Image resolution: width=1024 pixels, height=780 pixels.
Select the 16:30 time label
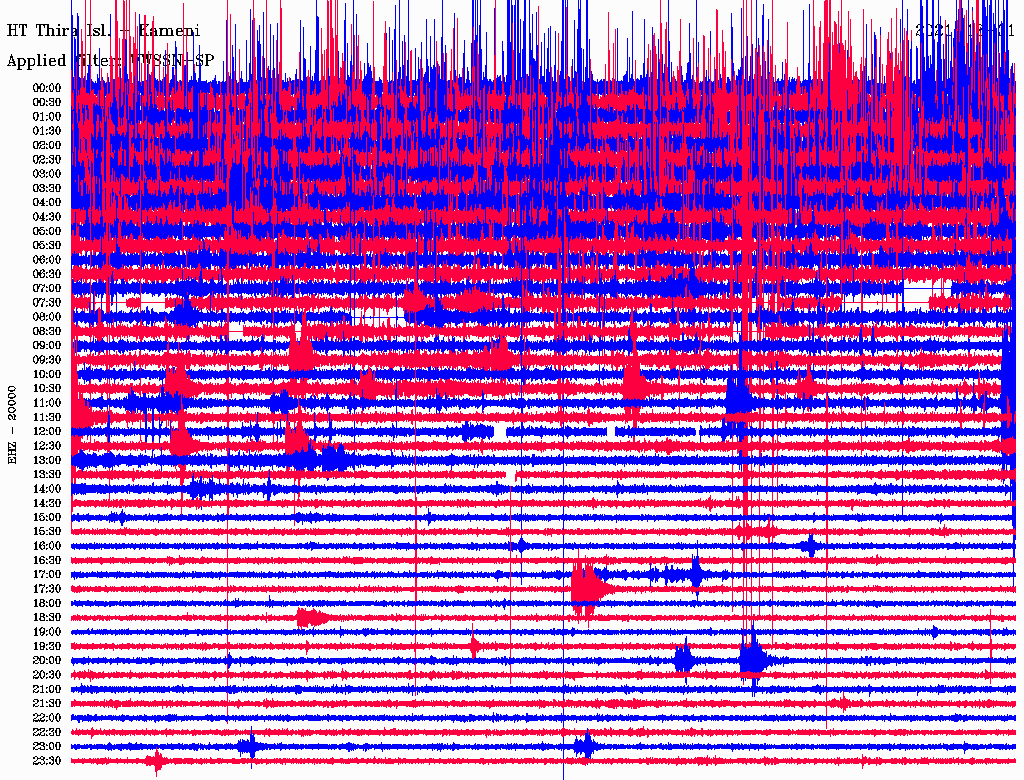click(47, 561)
